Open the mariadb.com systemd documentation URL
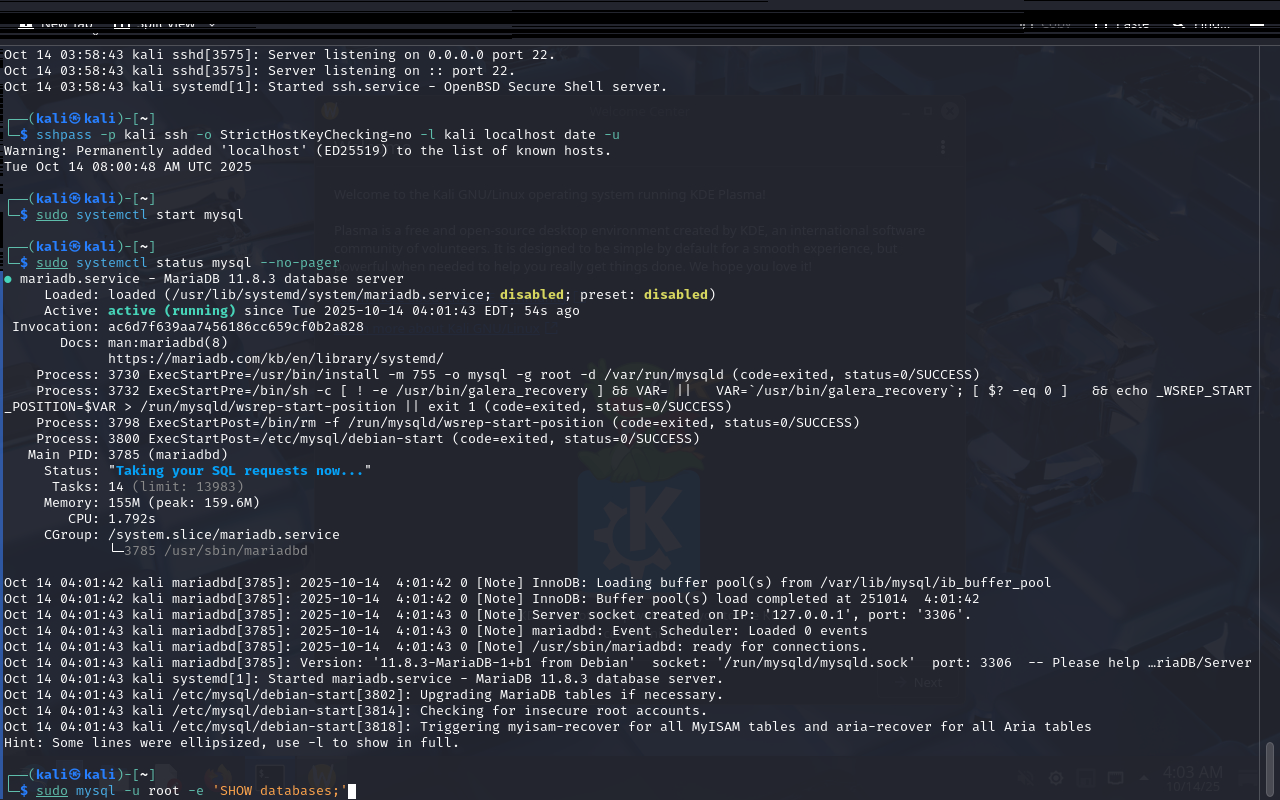This screenshot has width=1280, height=800. pos(275,359)
